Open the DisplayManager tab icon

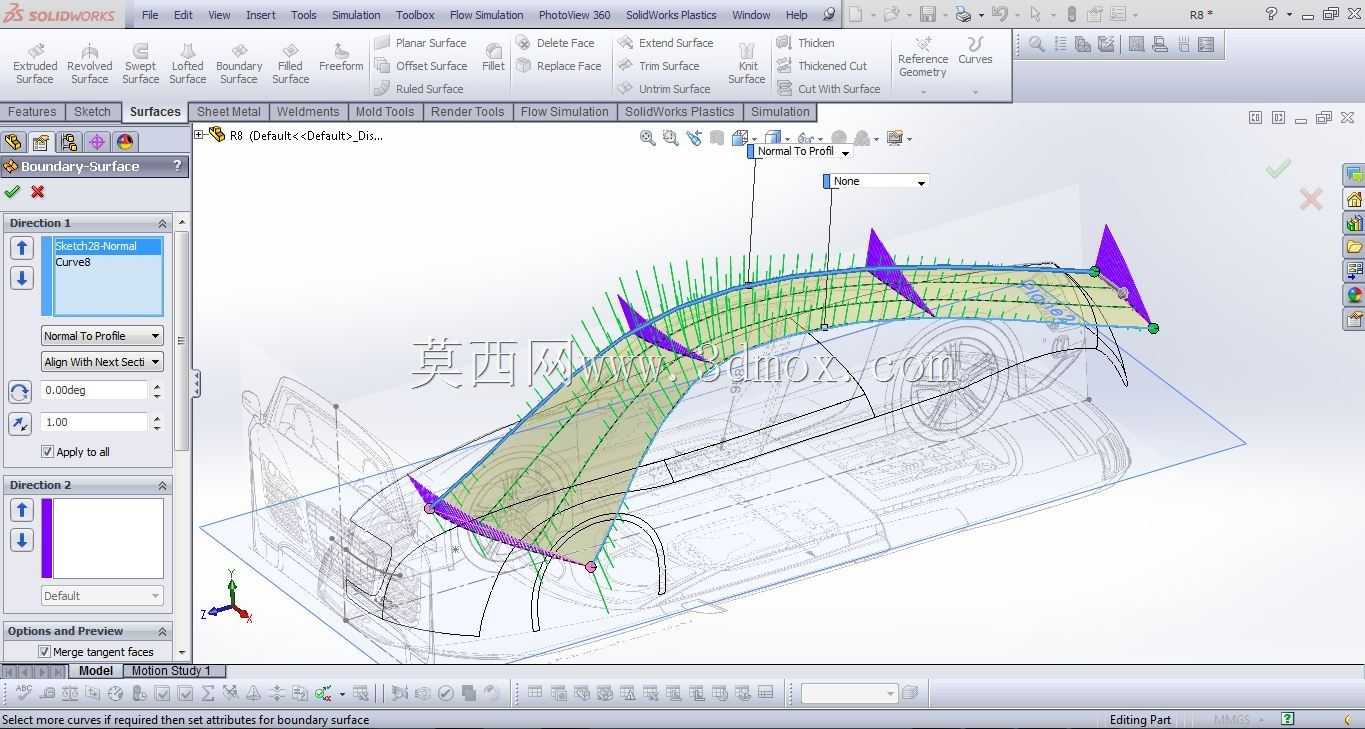(x=124, y=142)
